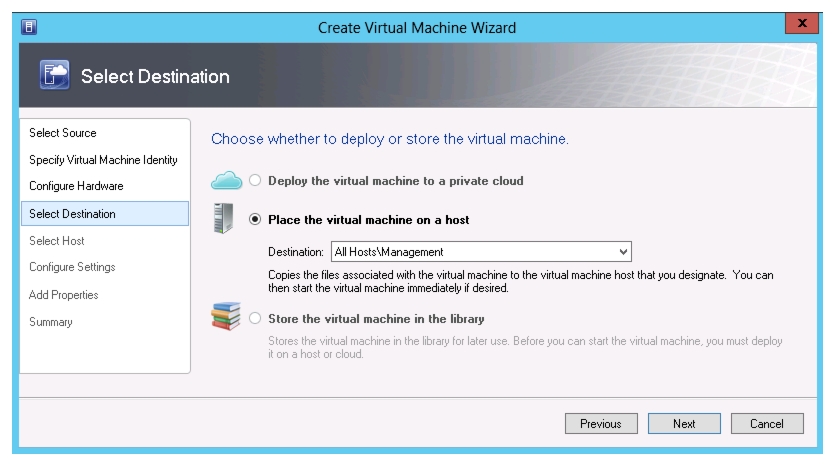
Task: Open the Summary step
Action: pos(51,322)
